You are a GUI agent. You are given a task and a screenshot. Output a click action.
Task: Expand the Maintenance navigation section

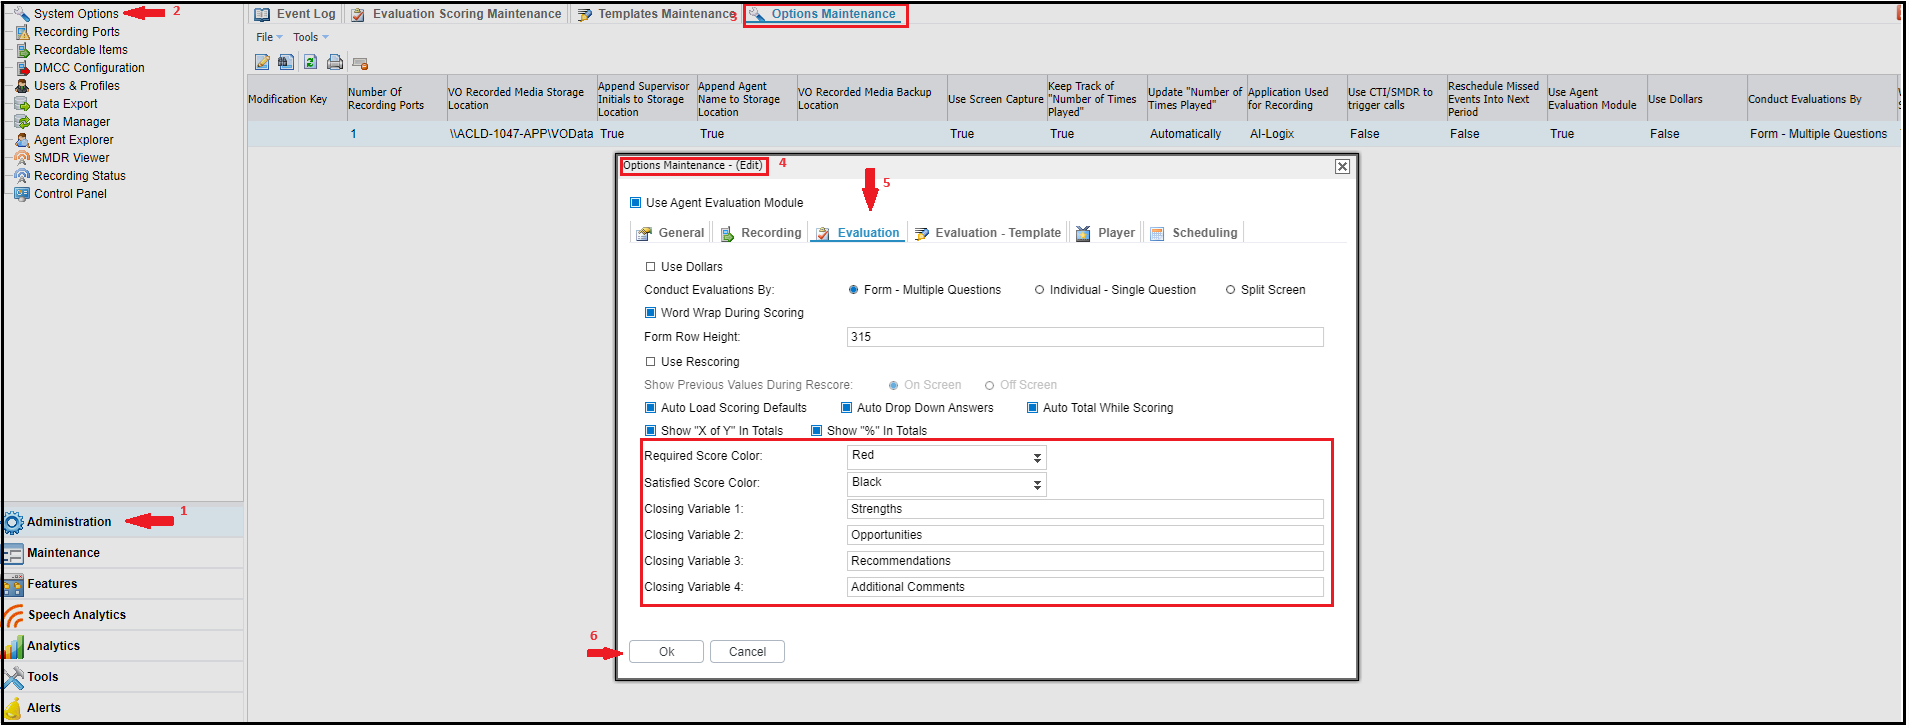tap(123, 553)
